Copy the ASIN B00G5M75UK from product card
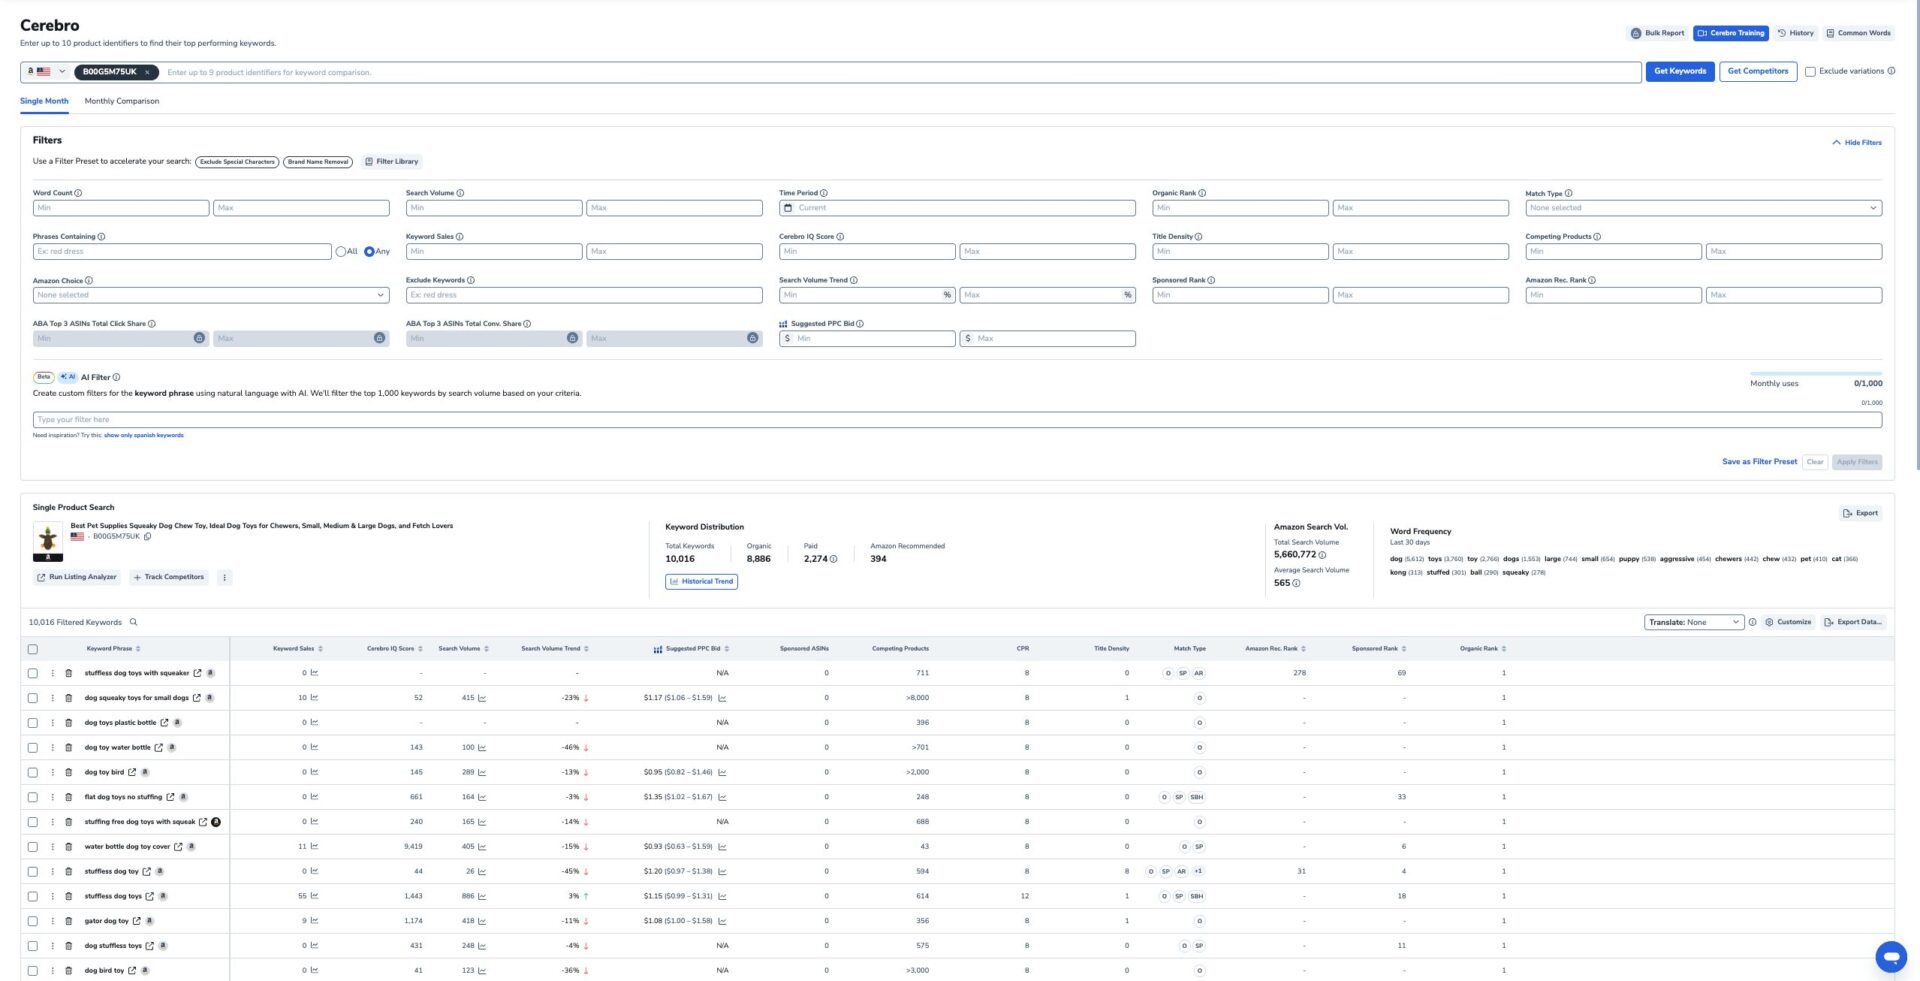Screen dimensions: 1920x981 tap(148, 537)
